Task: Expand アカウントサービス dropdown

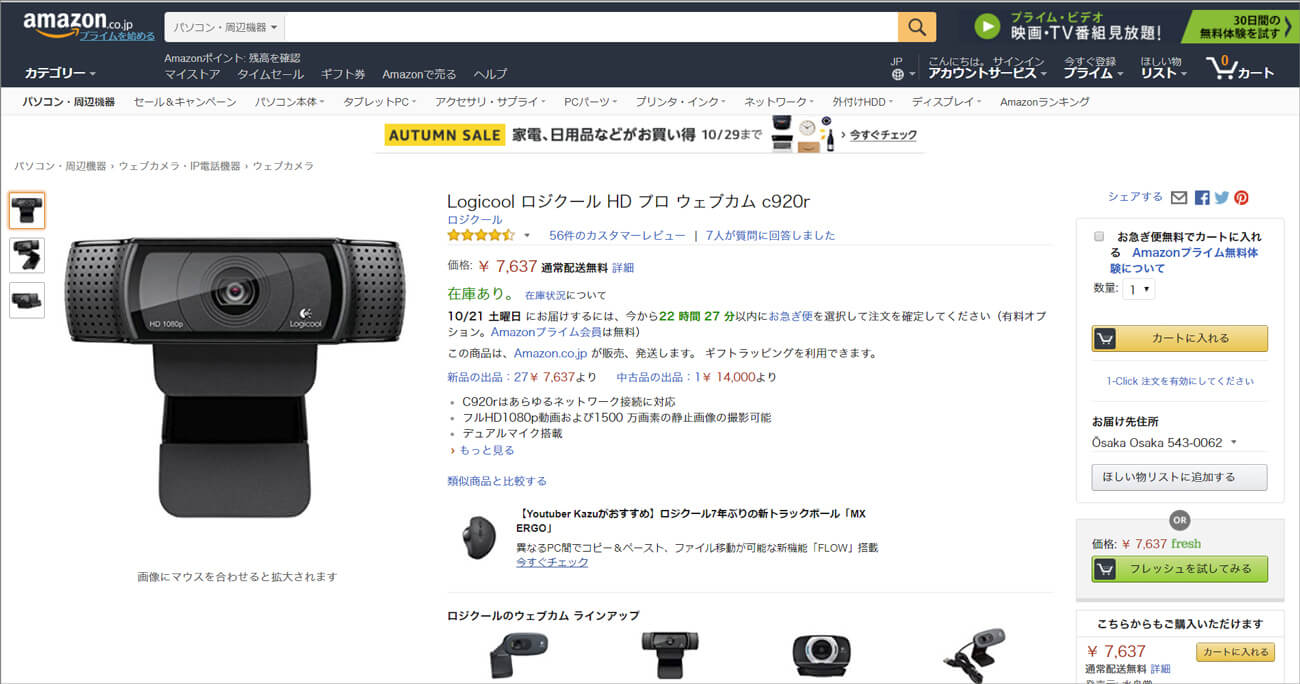Action: pyautogui.click(x=987, y=73)
